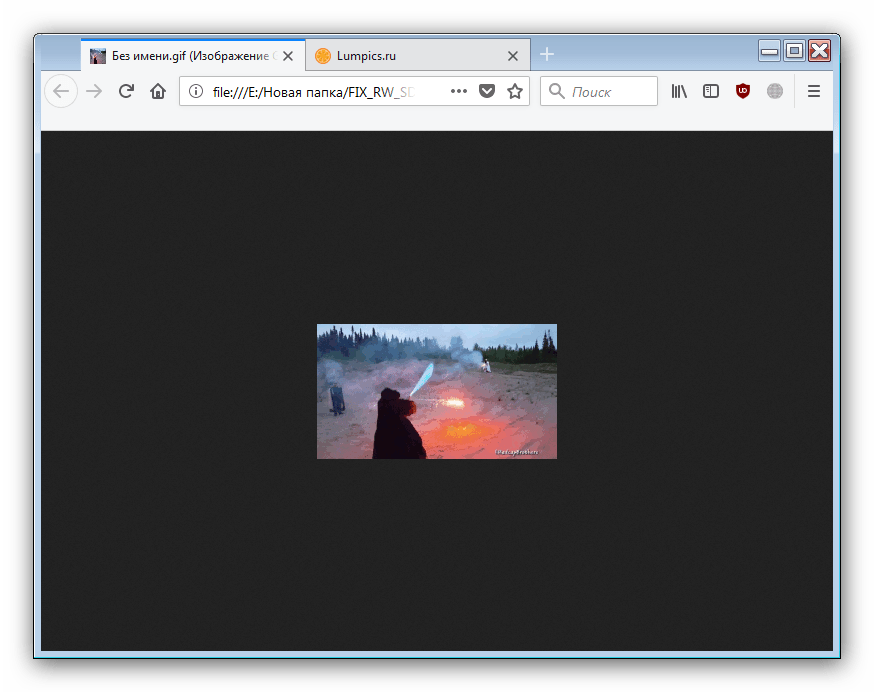The width and height of the screenshot is (874, 692).
Task: Close the browser window
Action: coord(819,51)
